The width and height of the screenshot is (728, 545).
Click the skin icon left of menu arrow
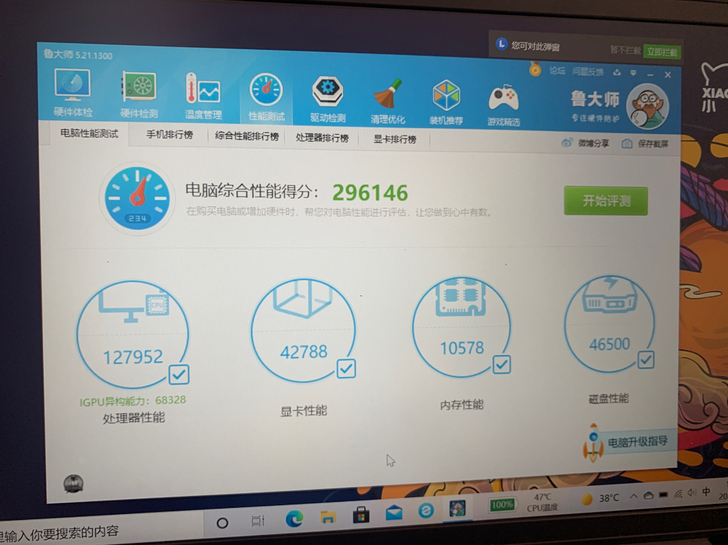click(x=617, y=72)
